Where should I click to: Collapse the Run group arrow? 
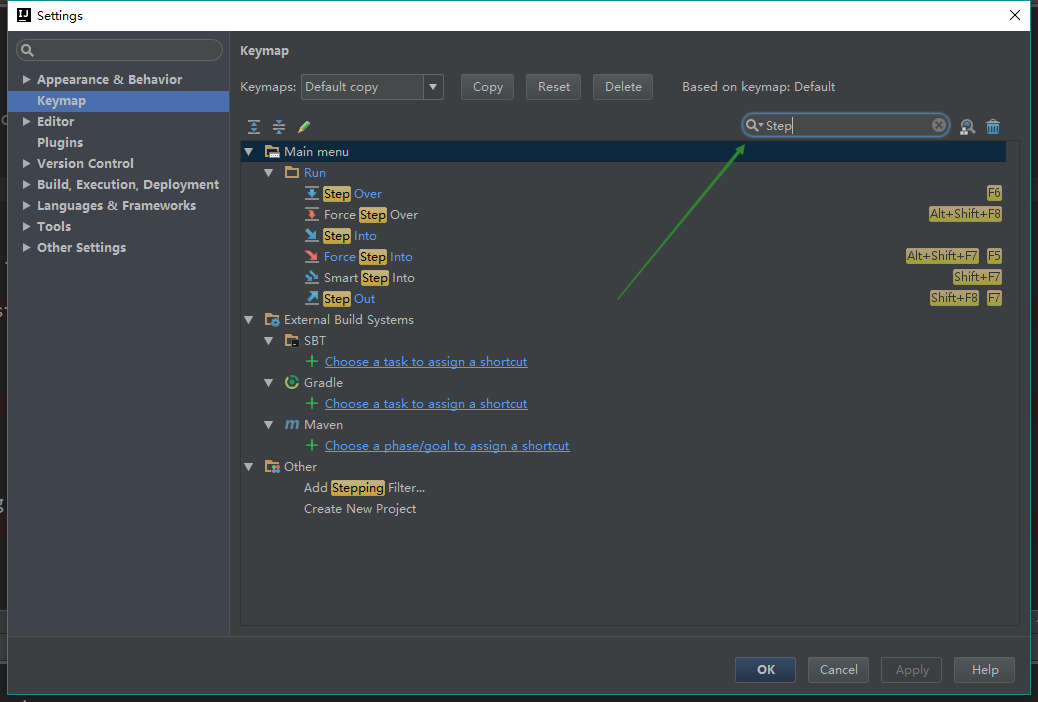point(269,173)
